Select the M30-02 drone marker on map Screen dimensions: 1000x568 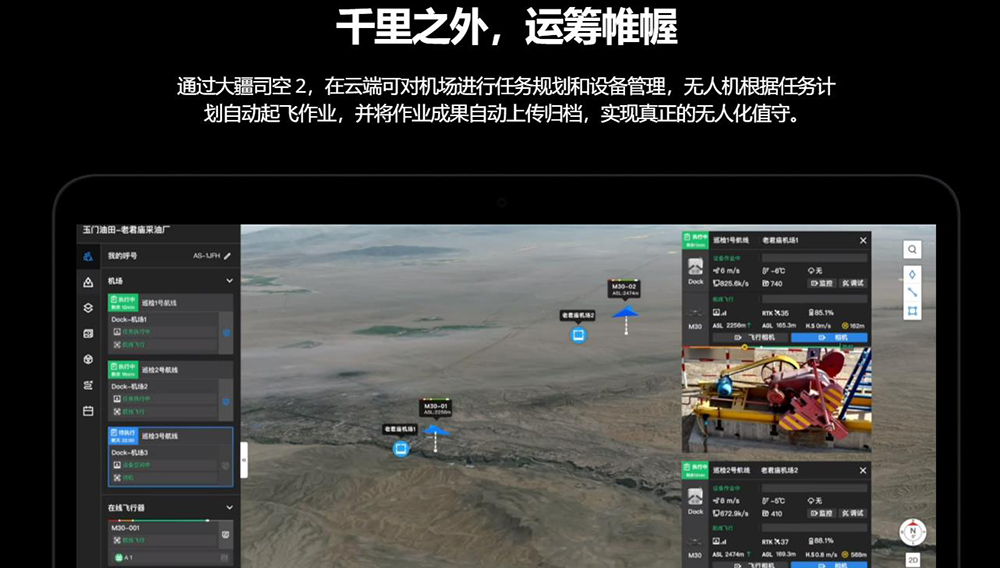pos(625,312)
